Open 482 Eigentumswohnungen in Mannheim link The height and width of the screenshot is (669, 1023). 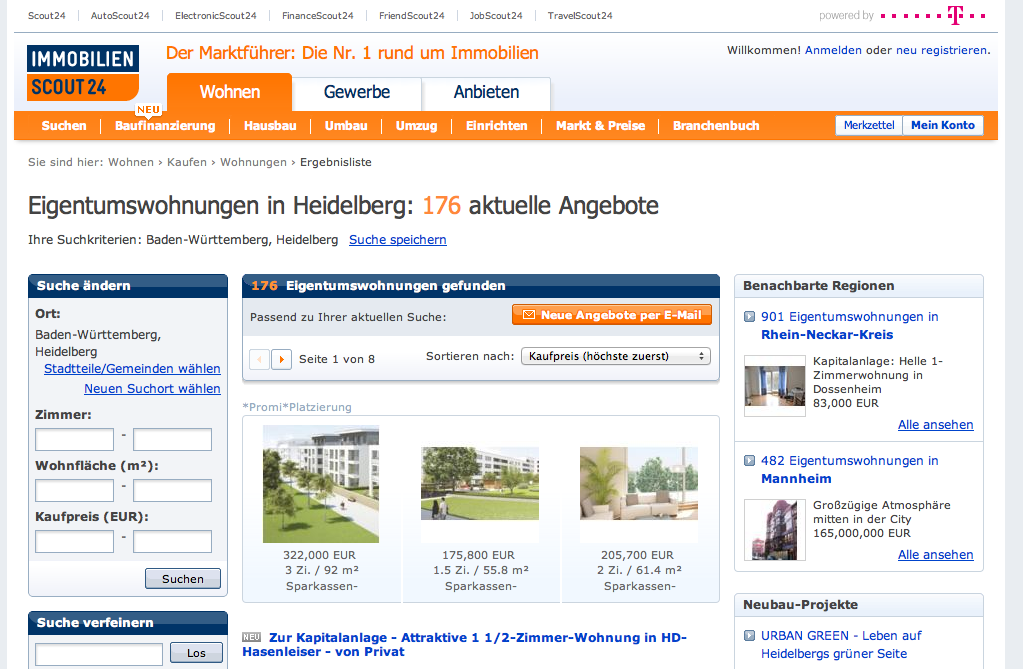click(x=849, y=470)
